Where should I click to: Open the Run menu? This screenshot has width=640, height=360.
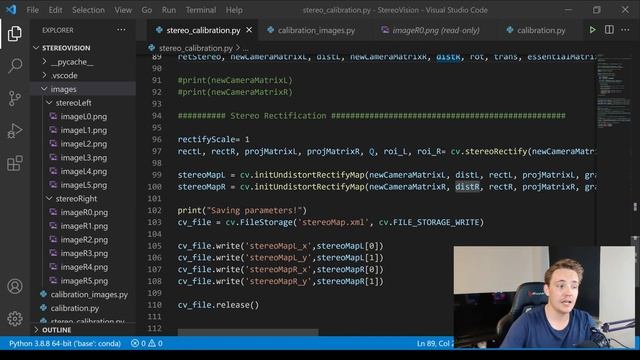(169, 10)
